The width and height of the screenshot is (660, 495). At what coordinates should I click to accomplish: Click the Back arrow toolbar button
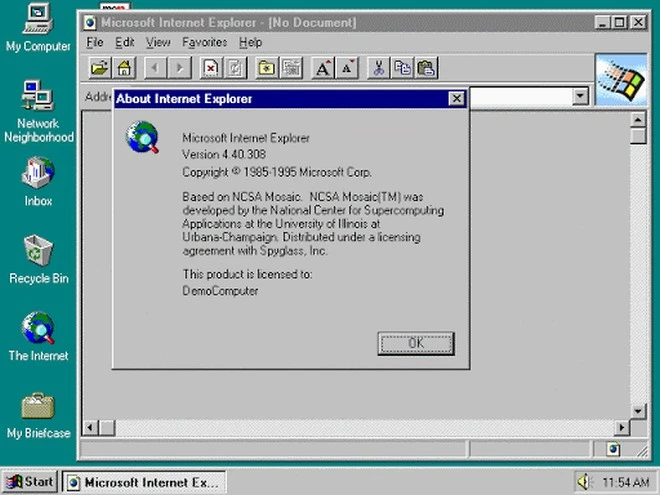155,68
